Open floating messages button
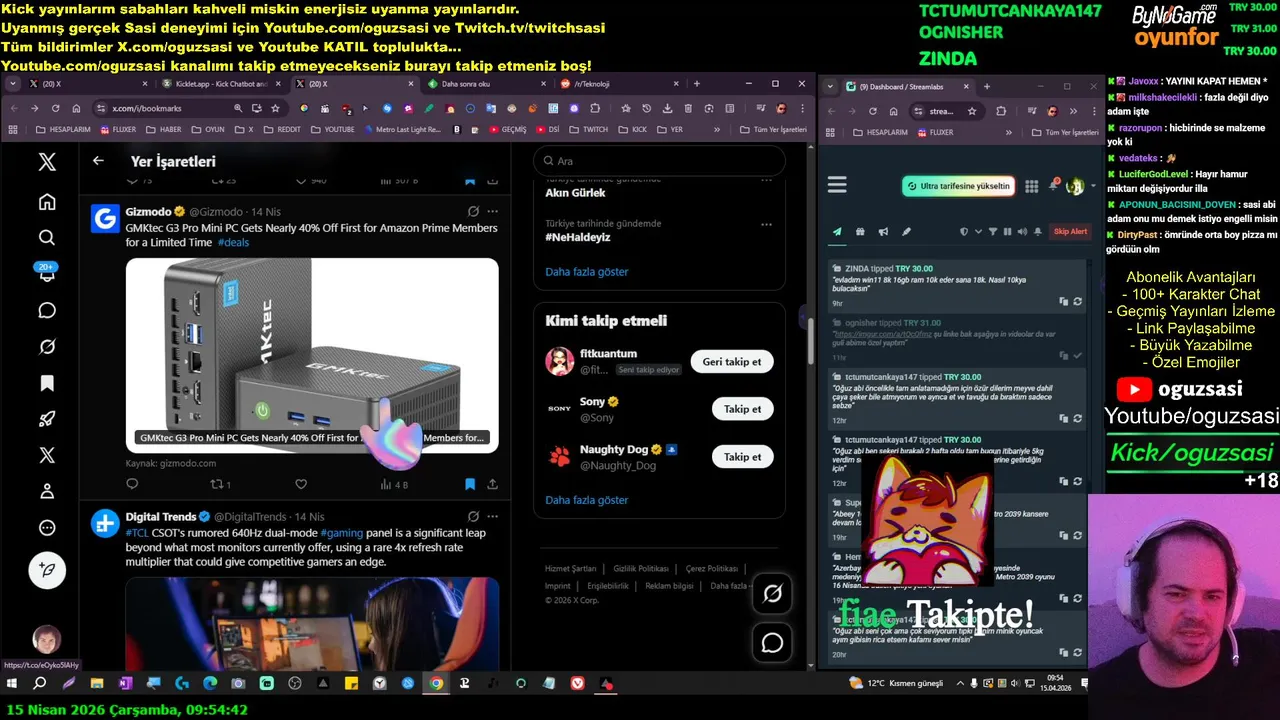1280x720 pixels. point(772,642)
